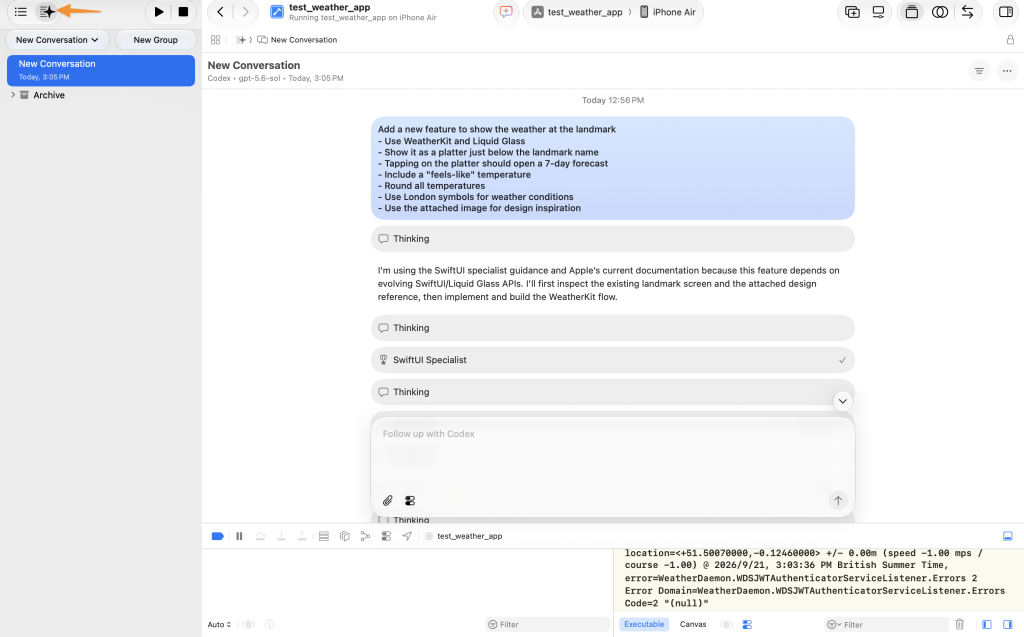This screenshot has height=637, width=1024.
Task: Open the New Conversation dropdown button
Action: click(57, 40)
